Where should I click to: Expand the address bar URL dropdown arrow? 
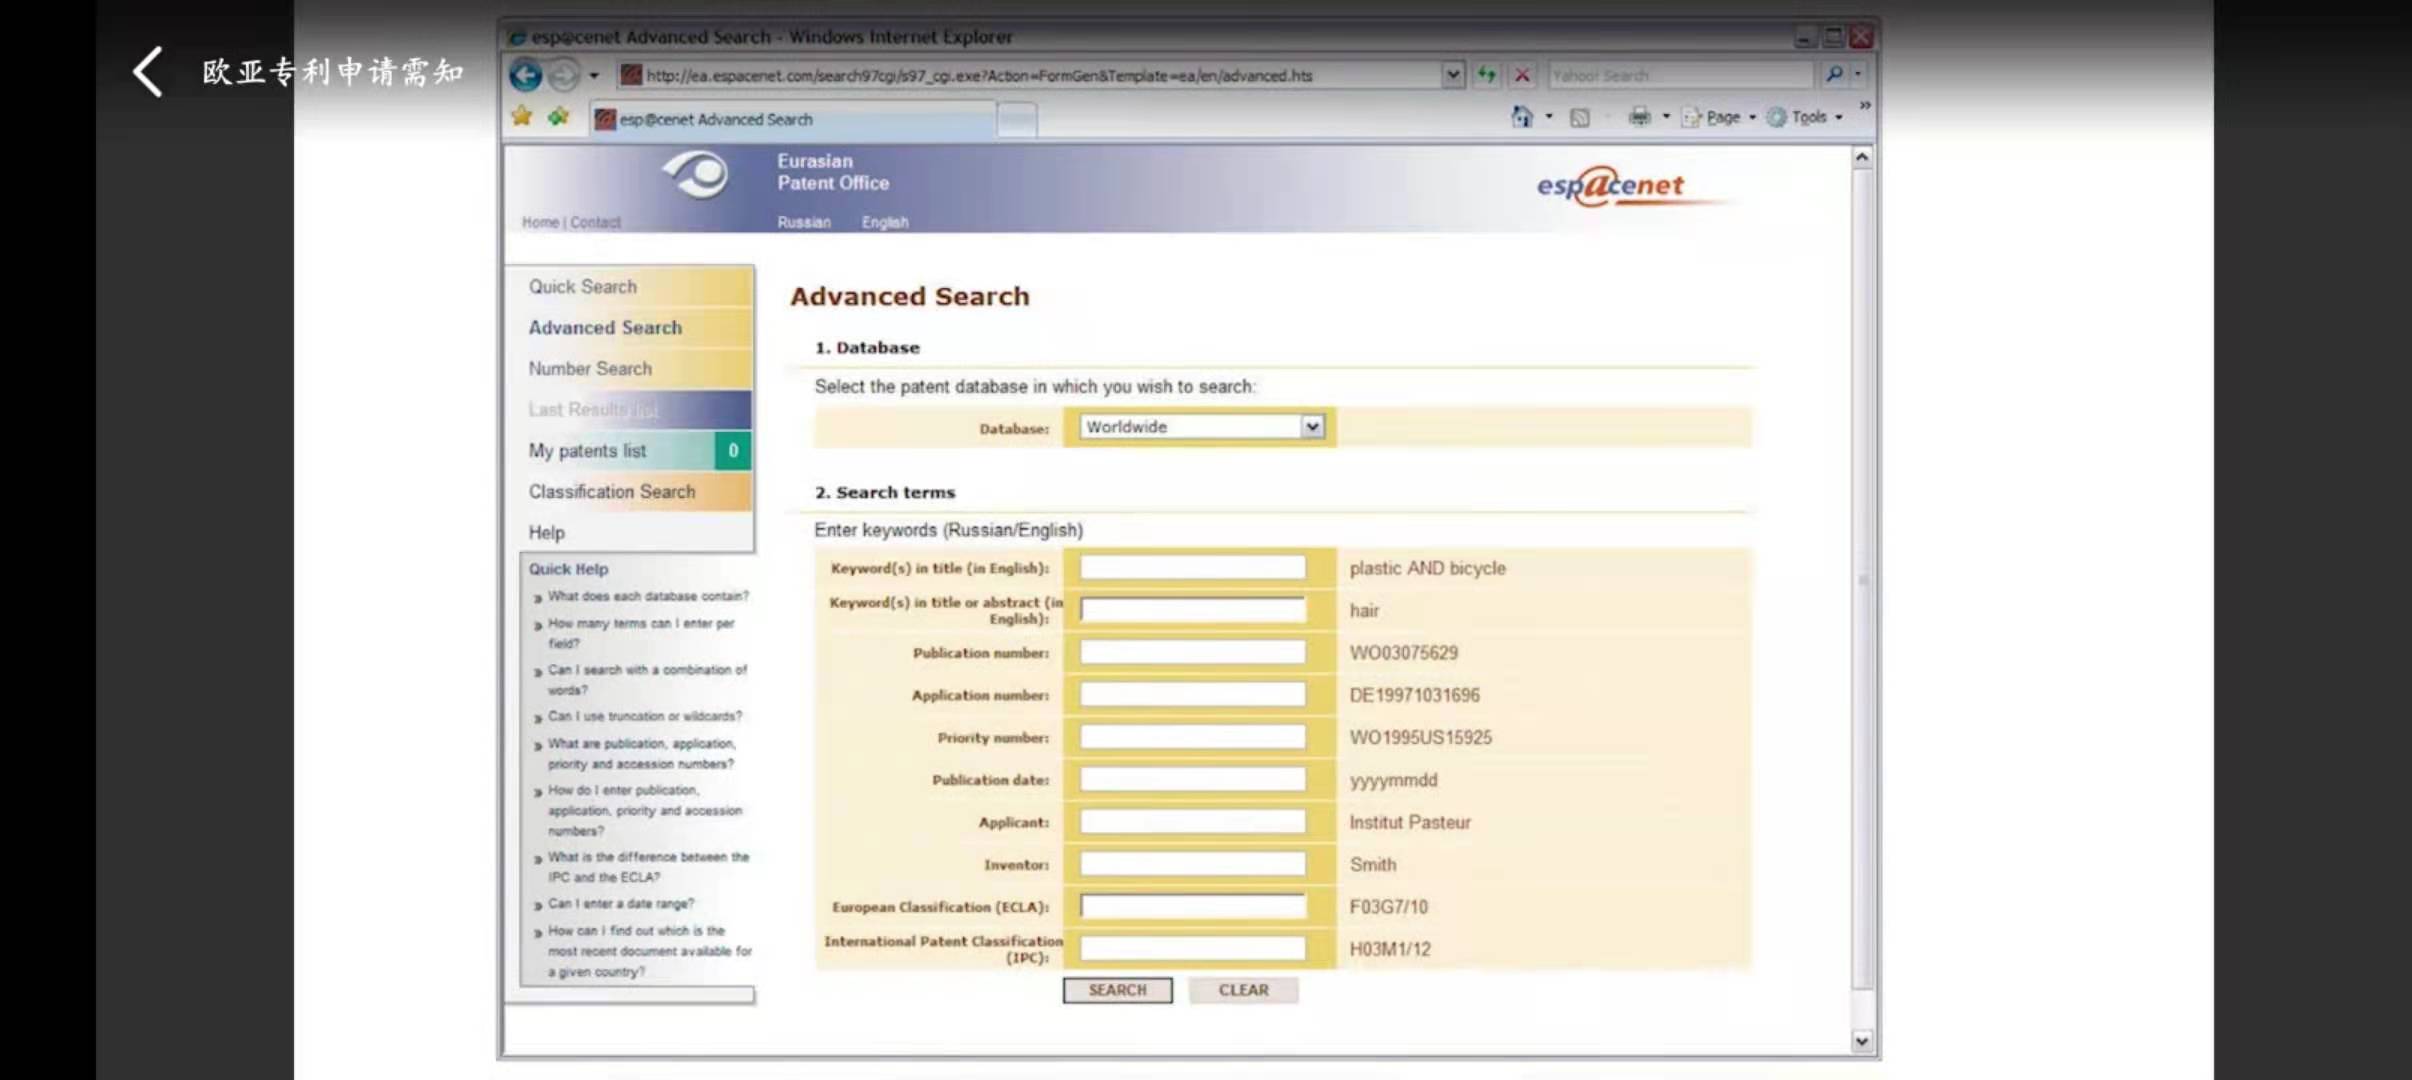(1452, 75)
